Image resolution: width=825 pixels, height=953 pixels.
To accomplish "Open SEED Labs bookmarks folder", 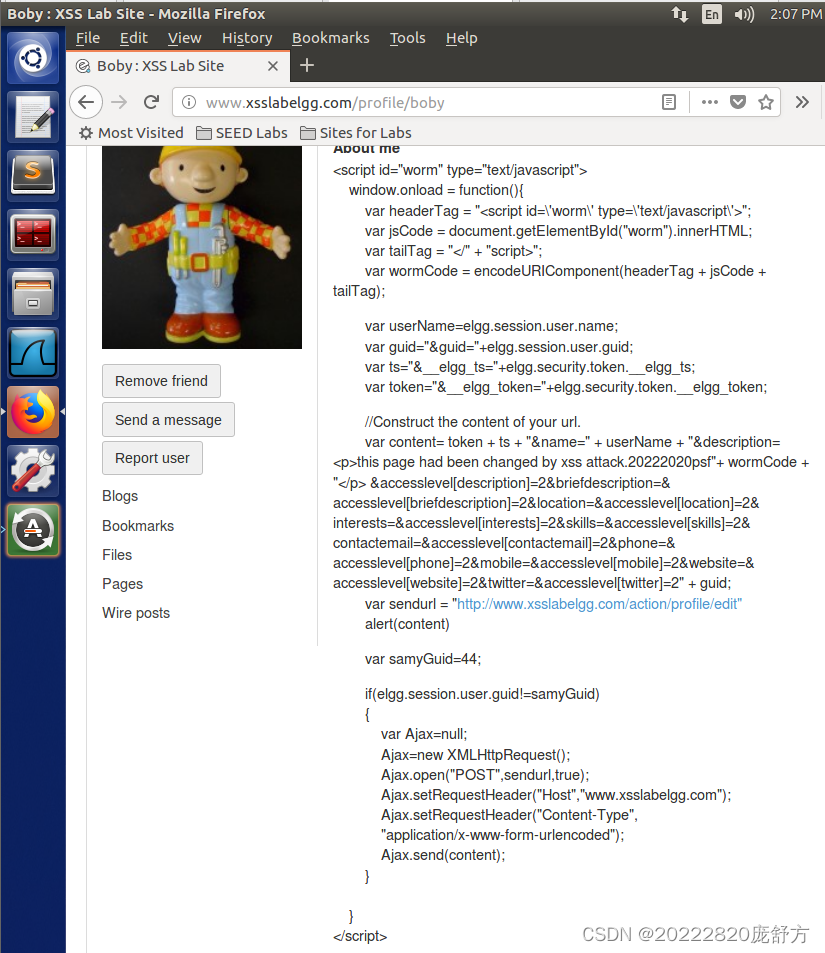I will [242, 133].
